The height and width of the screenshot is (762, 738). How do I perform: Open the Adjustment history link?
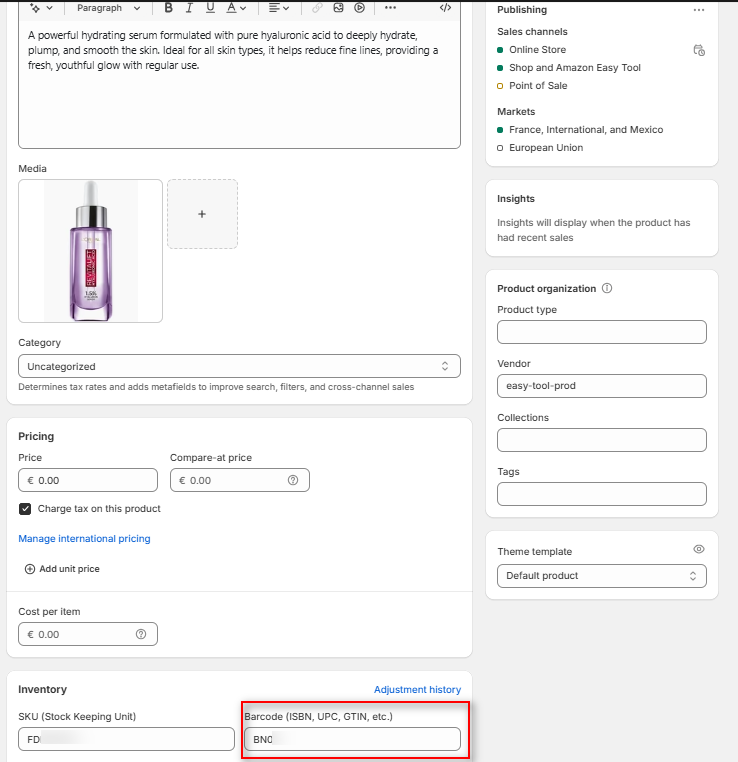tap(417, 690)
